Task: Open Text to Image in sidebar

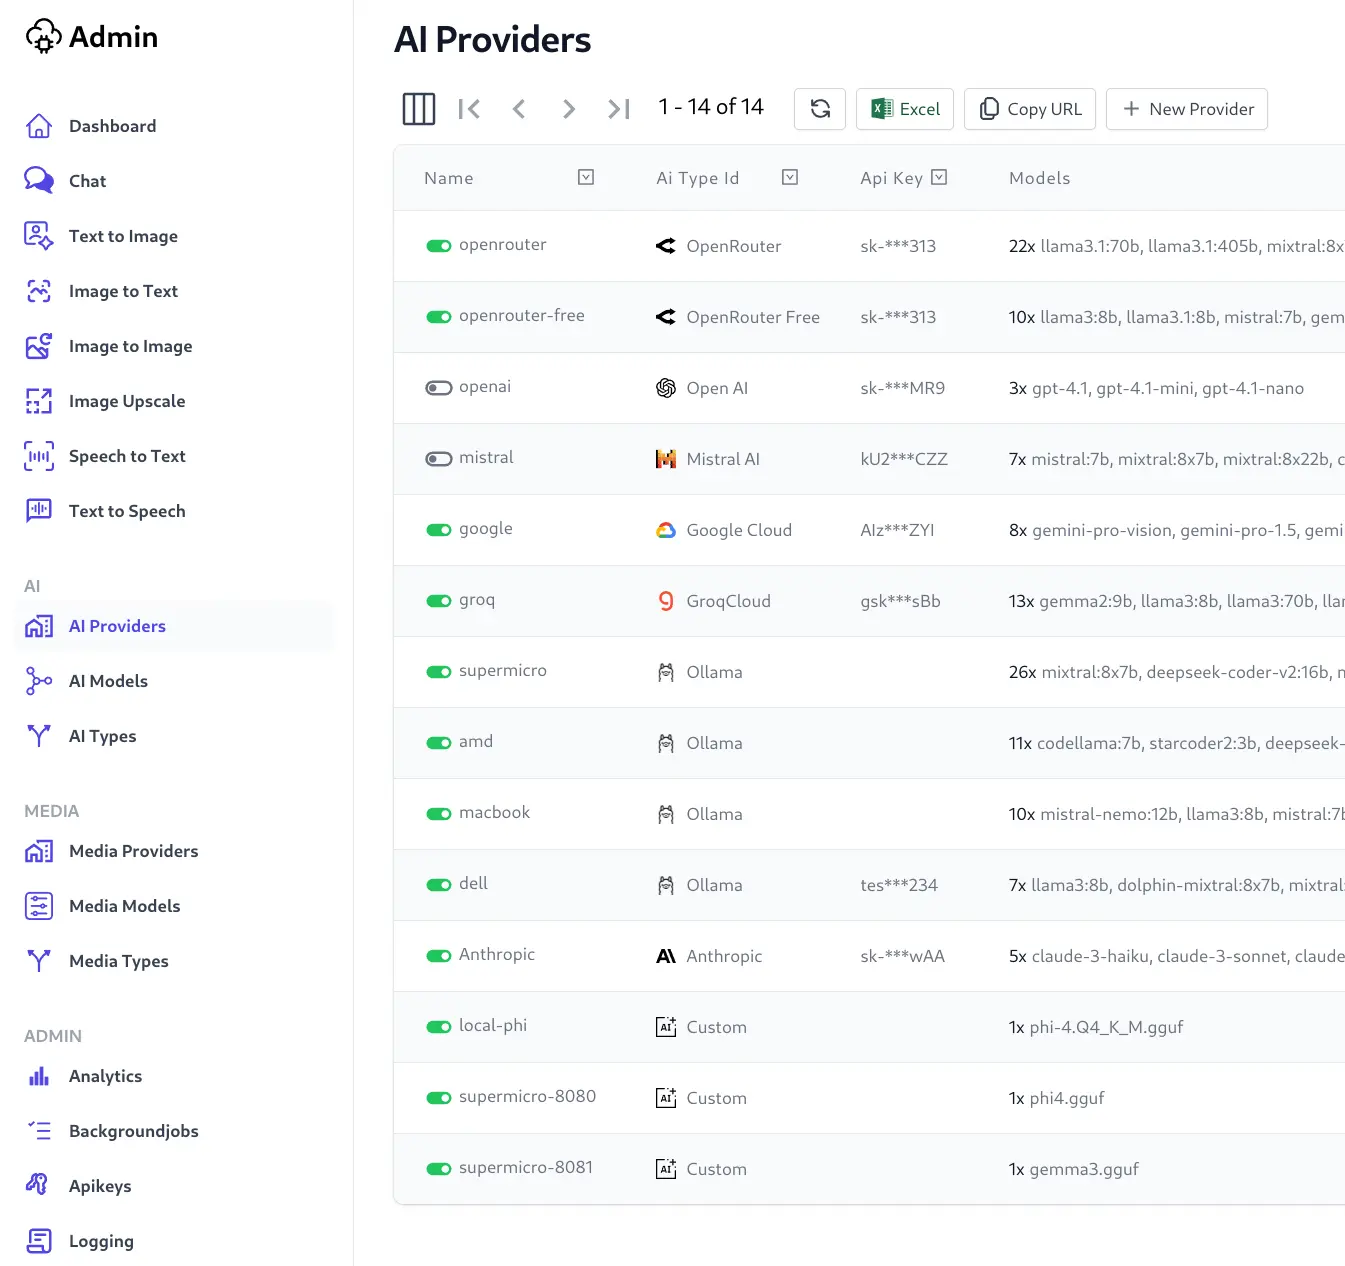Action: 123,236
